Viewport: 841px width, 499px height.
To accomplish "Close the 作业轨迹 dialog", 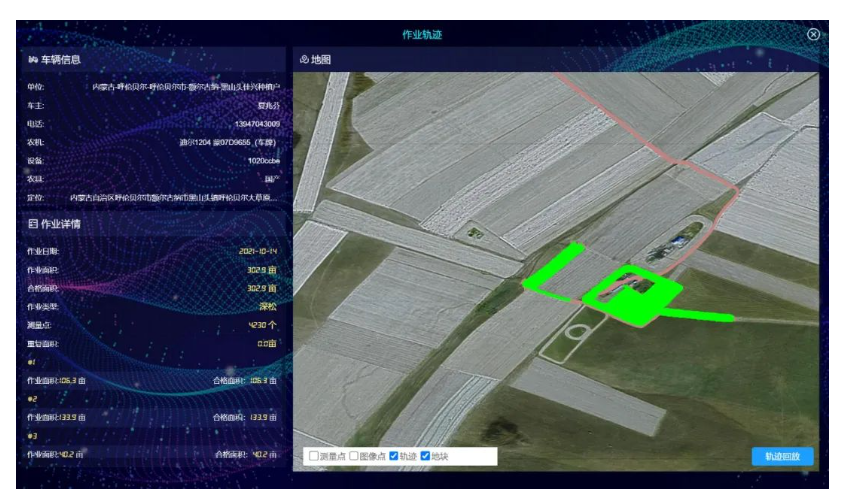I will (813, 35).
